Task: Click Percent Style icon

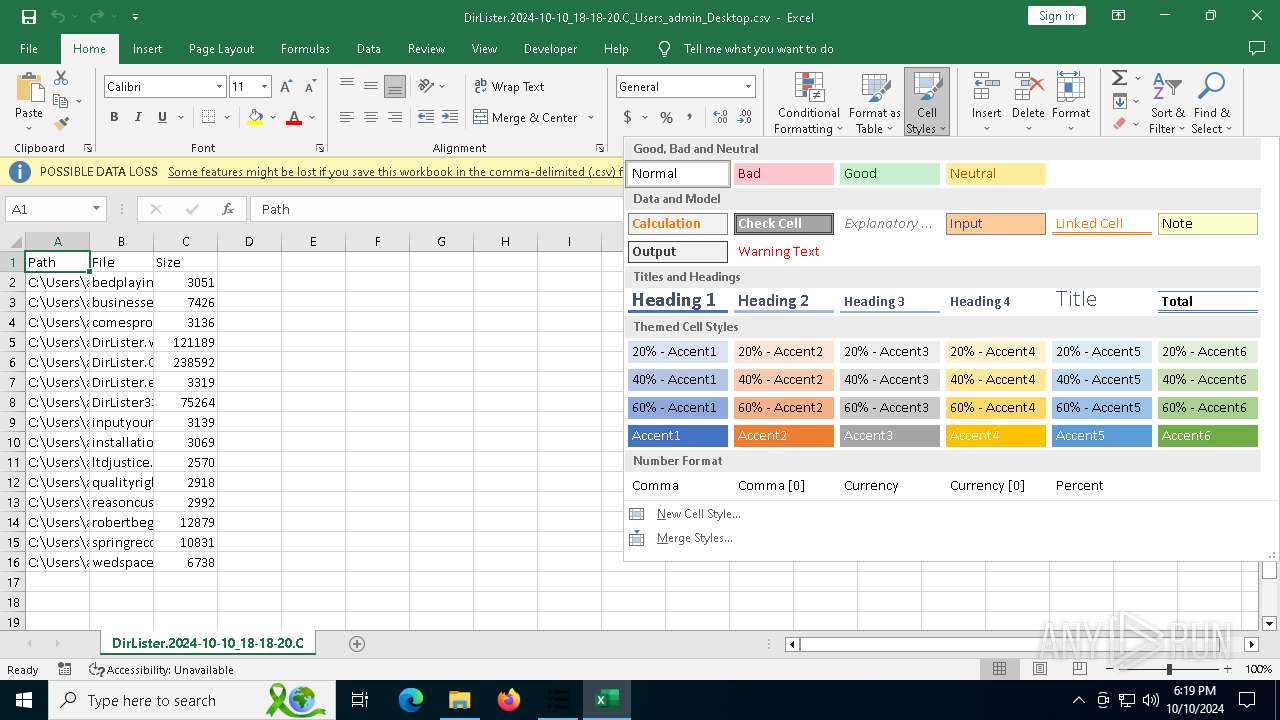Action: click(x=666, y=117)
